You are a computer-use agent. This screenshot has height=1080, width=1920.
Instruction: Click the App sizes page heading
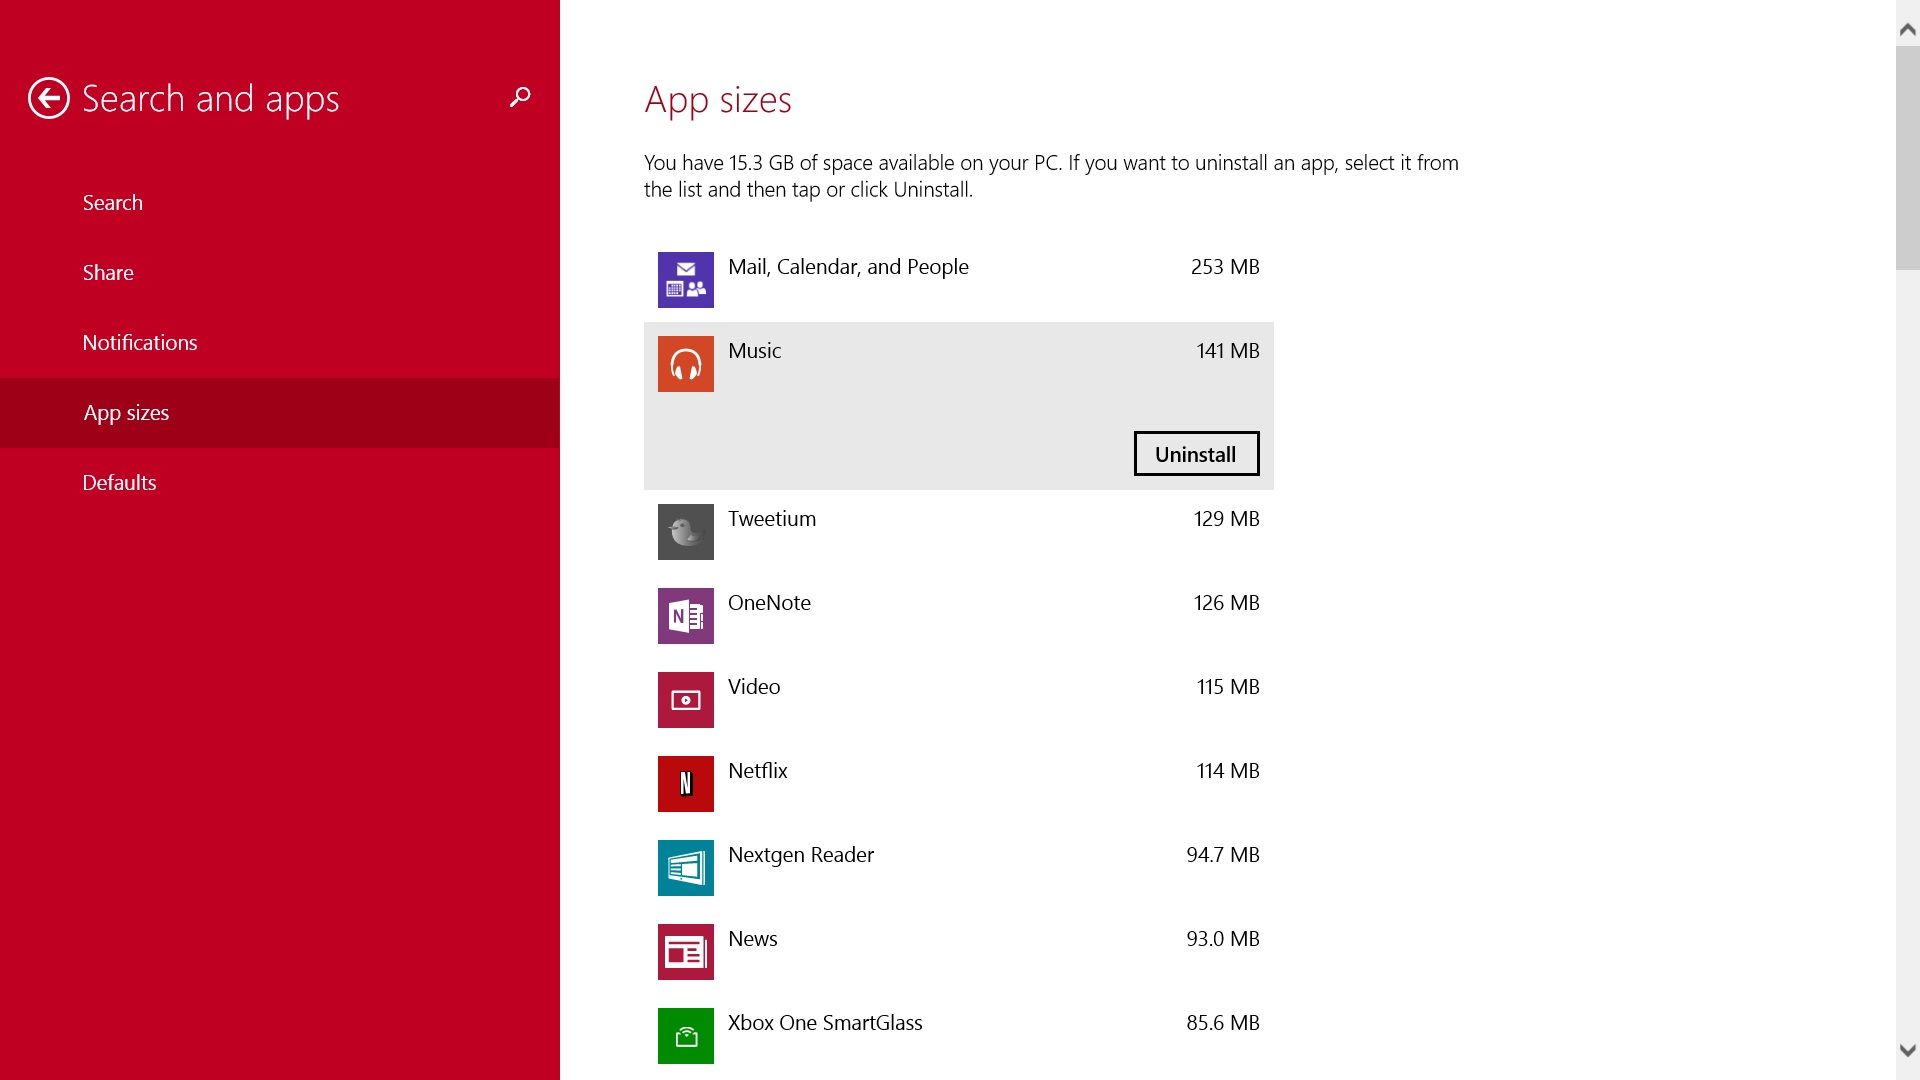pos(718,100)
